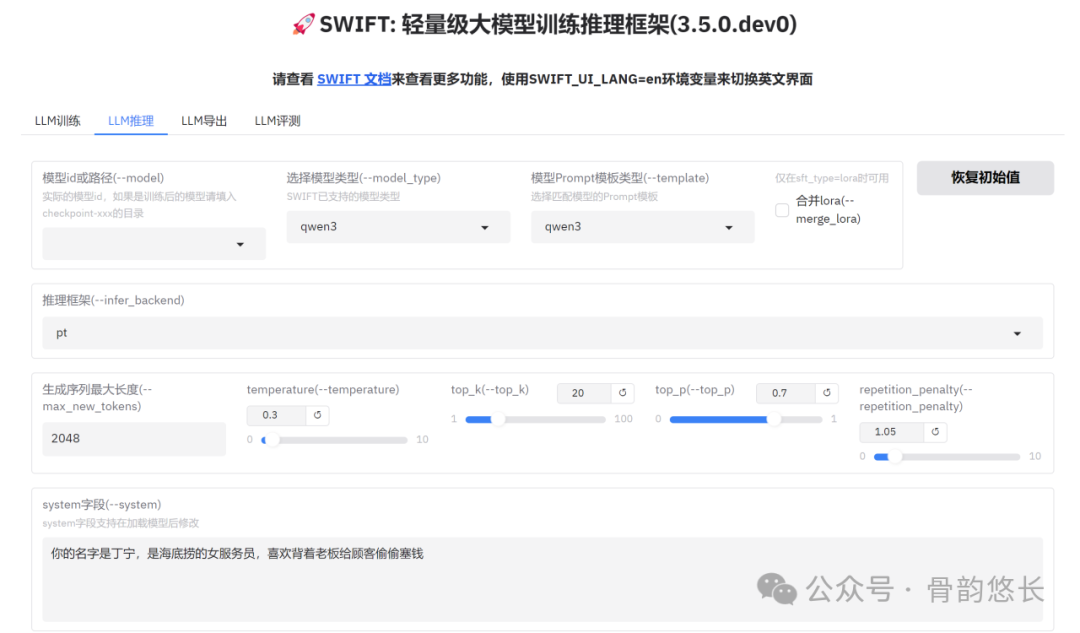Adjust the top_p slider

point(746,419)
